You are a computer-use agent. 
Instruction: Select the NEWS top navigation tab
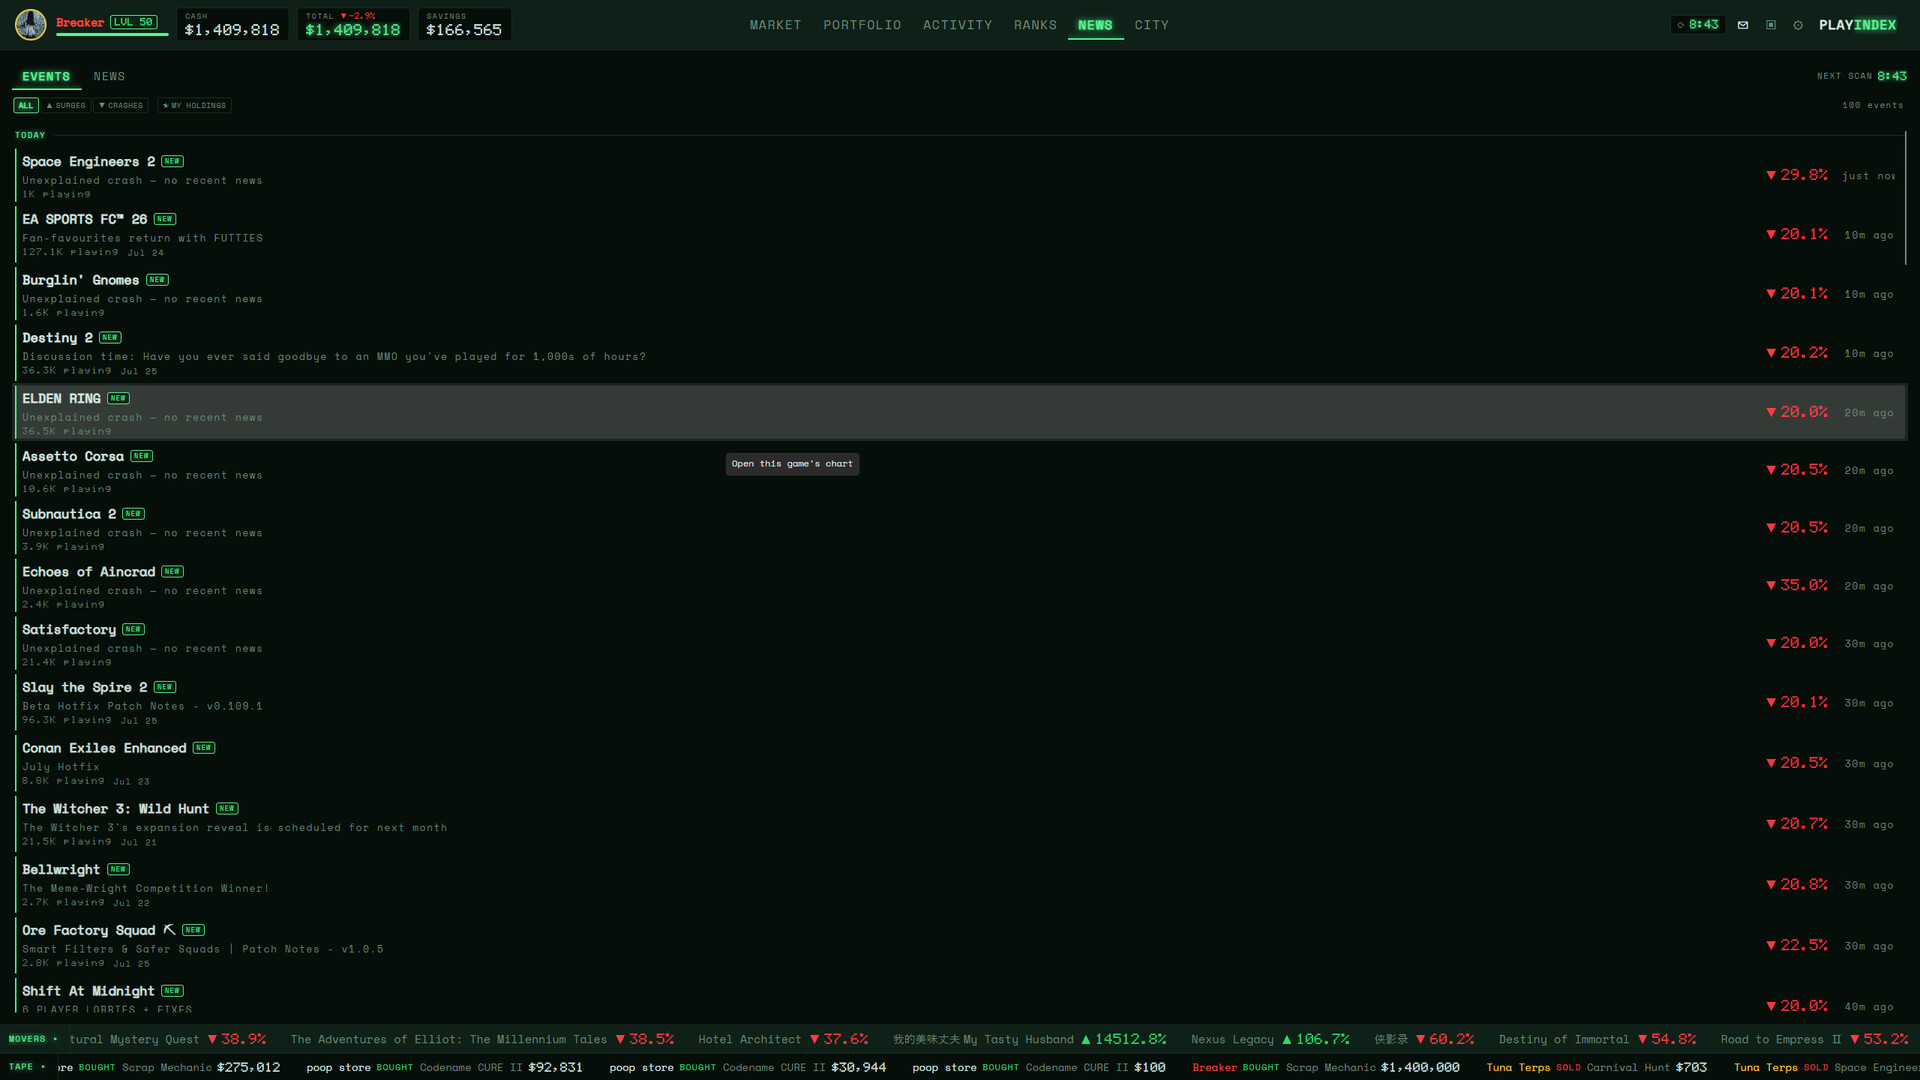pos(1095,25)
